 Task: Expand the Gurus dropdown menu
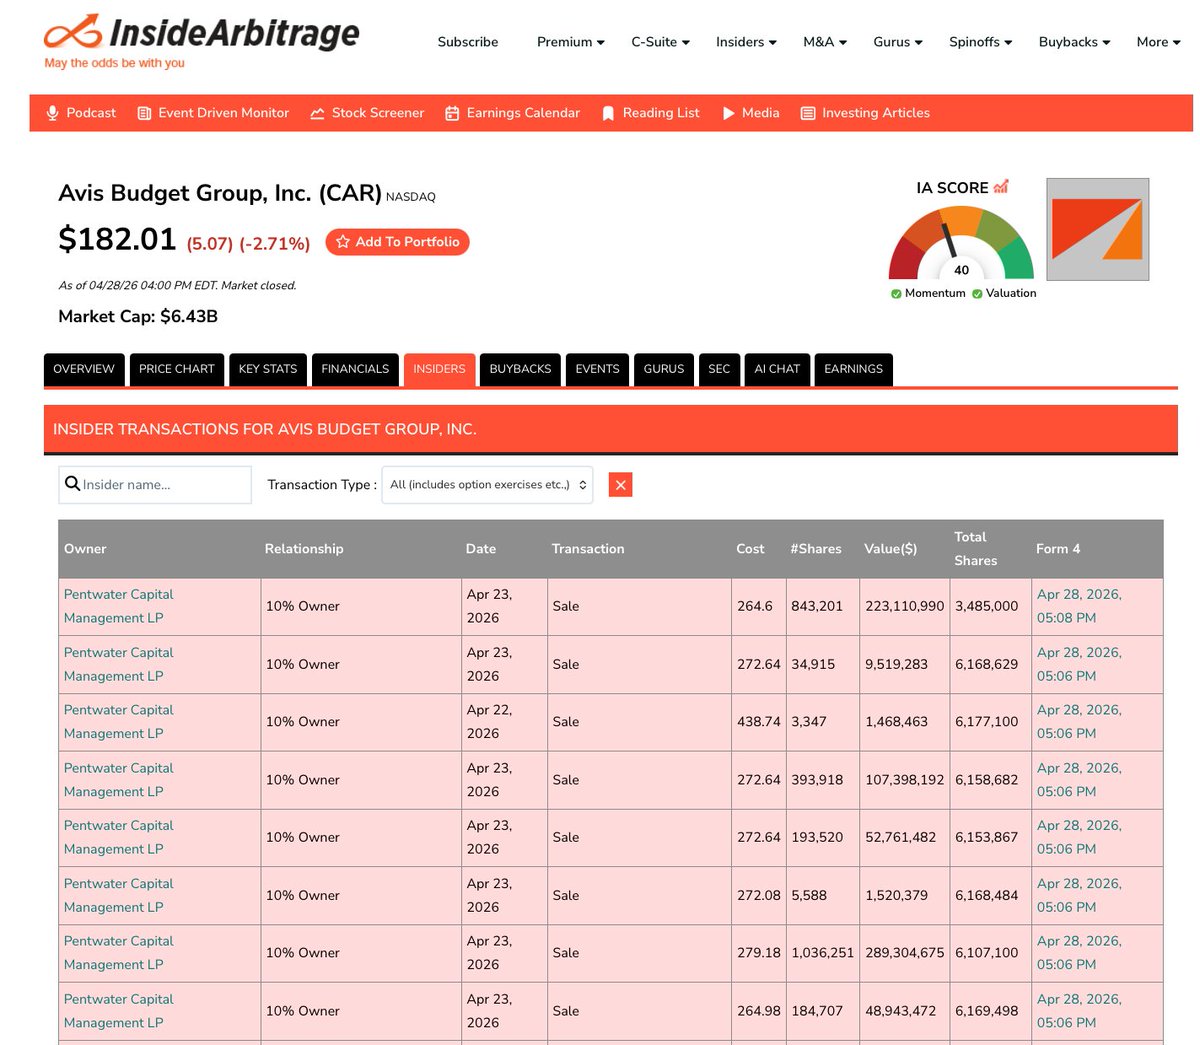(898, 42)
